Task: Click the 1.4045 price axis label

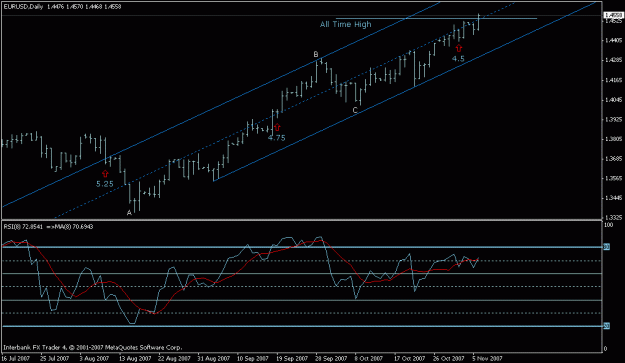Action: pyautogui.click(x=614, y=100)
